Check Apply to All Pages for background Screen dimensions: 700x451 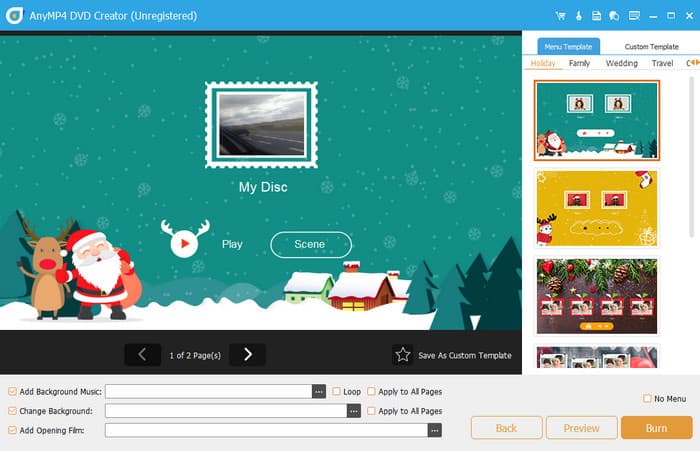coord(371,411)
